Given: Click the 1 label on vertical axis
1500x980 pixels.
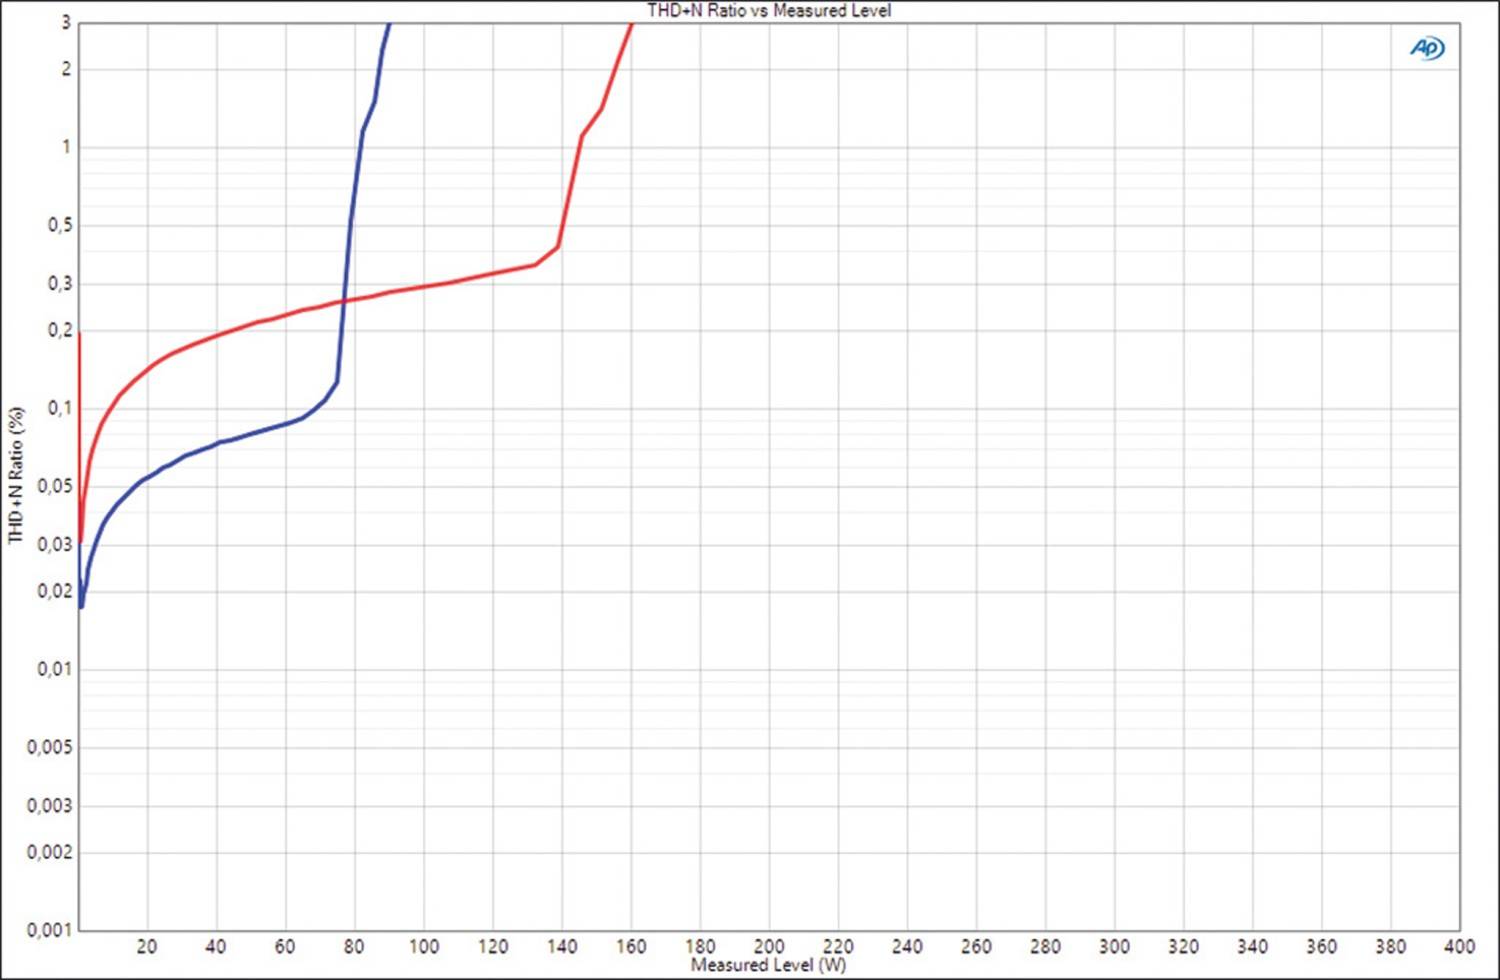Looking at the screenshot, I should click(x=67, y=147).
